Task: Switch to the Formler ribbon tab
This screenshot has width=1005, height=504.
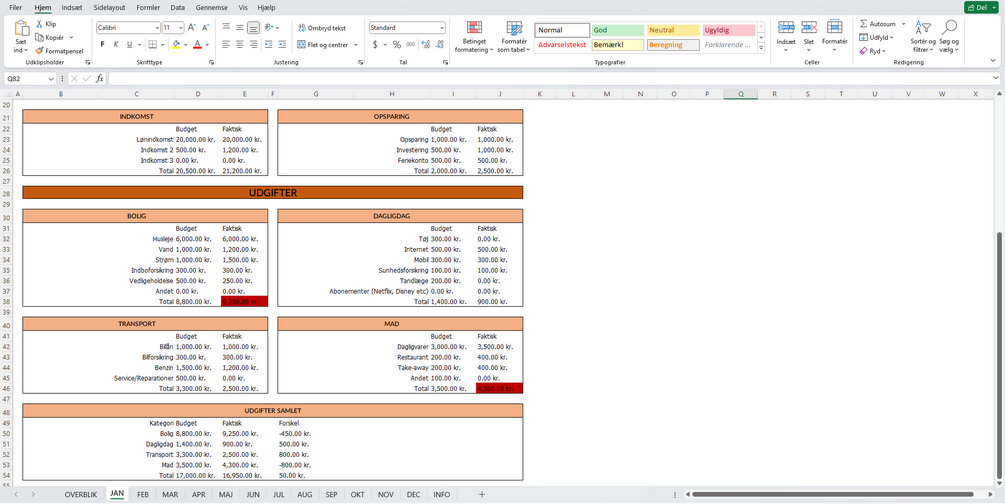Action: pos(149,7)
